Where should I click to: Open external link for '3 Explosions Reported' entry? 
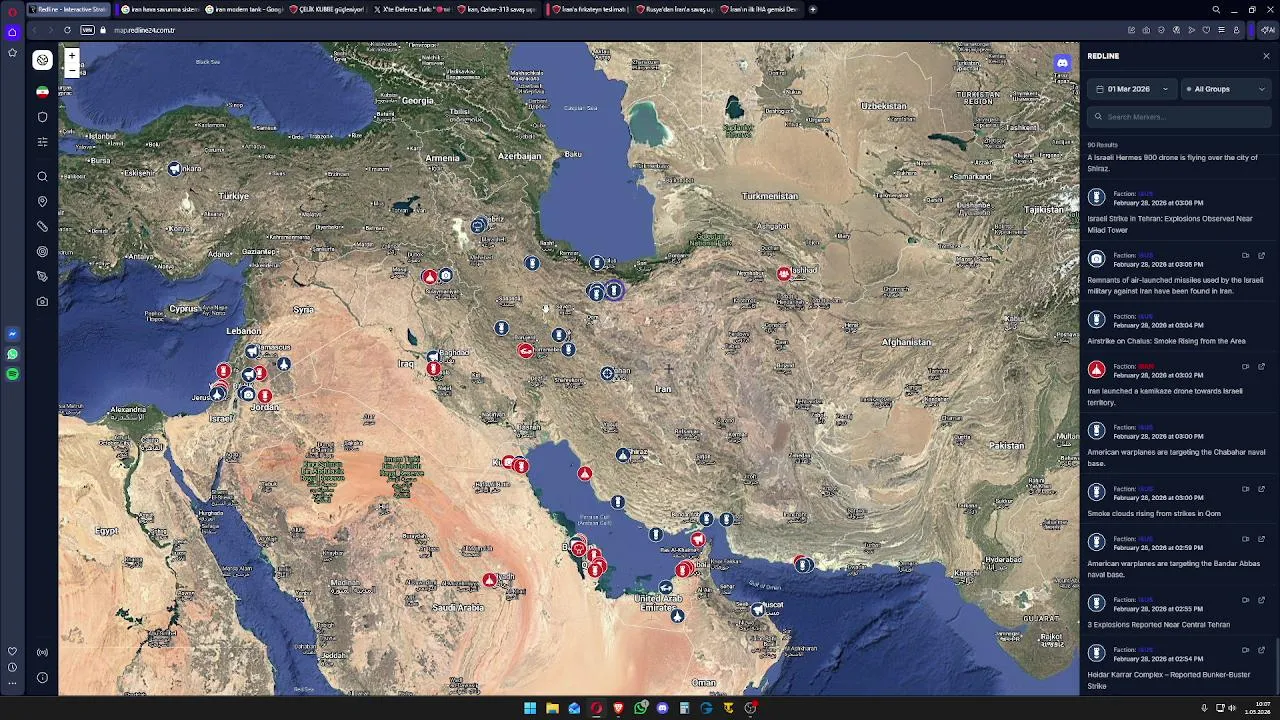1261,600
